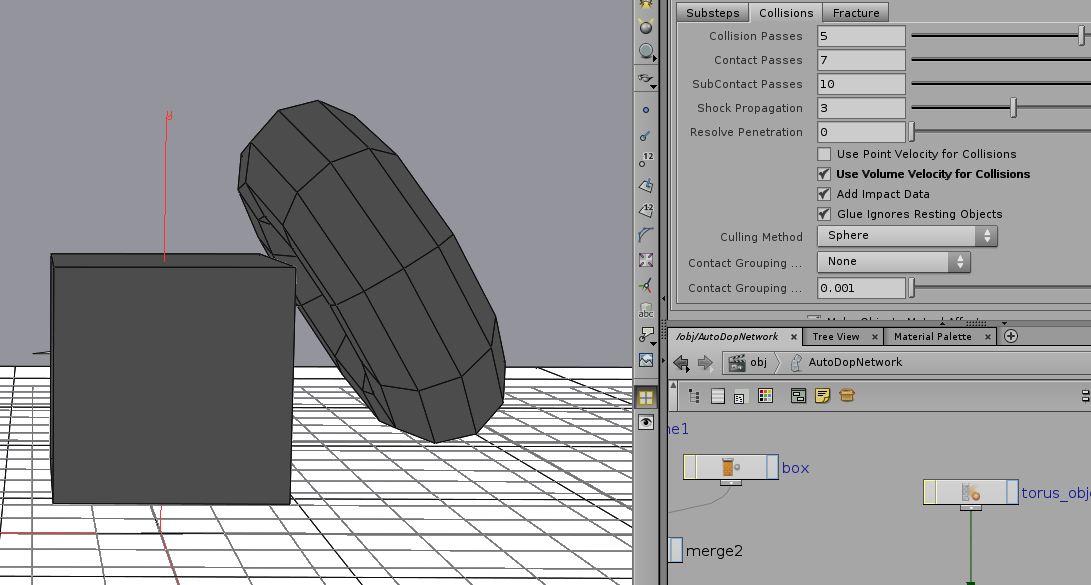Select the box node

coord(730,467)
